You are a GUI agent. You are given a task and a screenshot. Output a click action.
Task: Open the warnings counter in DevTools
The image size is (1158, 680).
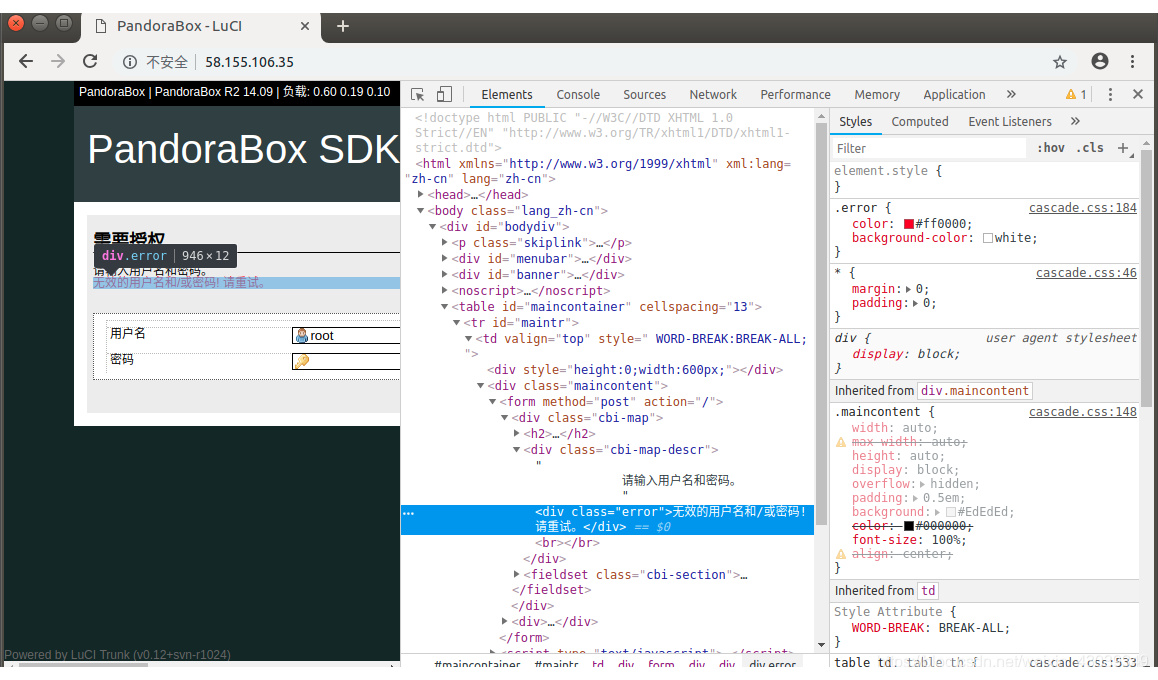(x=1076, y=95)
